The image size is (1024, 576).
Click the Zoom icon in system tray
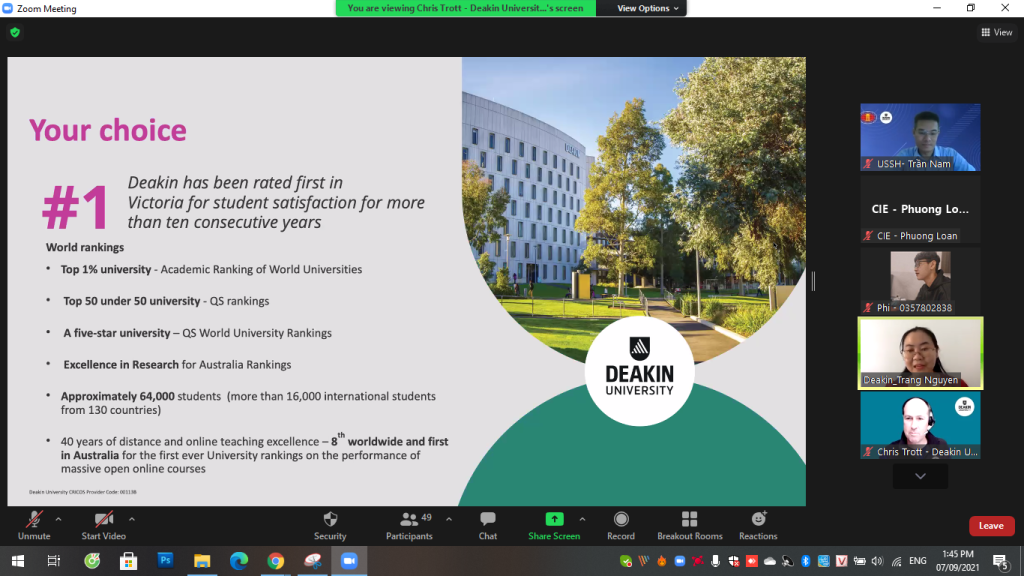(679, 561)
